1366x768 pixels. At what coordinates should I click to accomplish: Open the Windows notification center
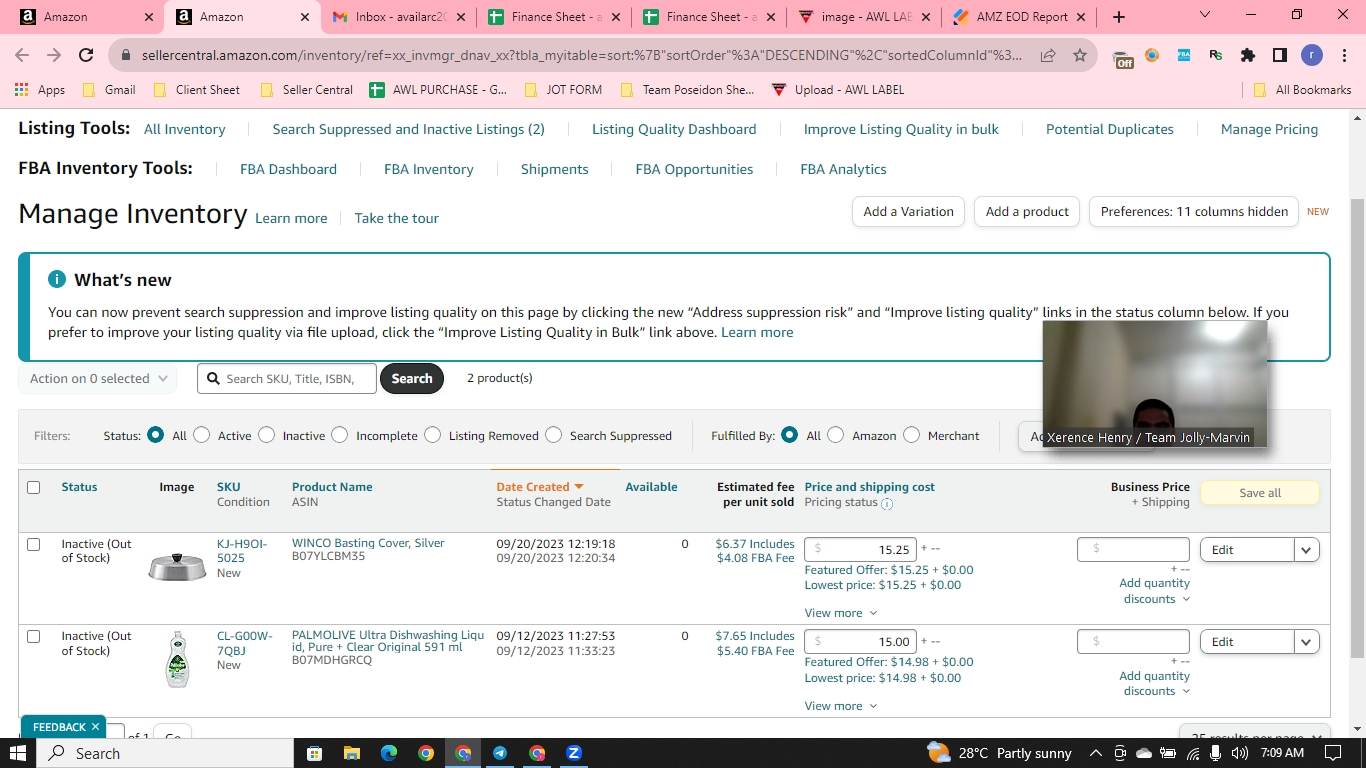[x=1332, y=753]
